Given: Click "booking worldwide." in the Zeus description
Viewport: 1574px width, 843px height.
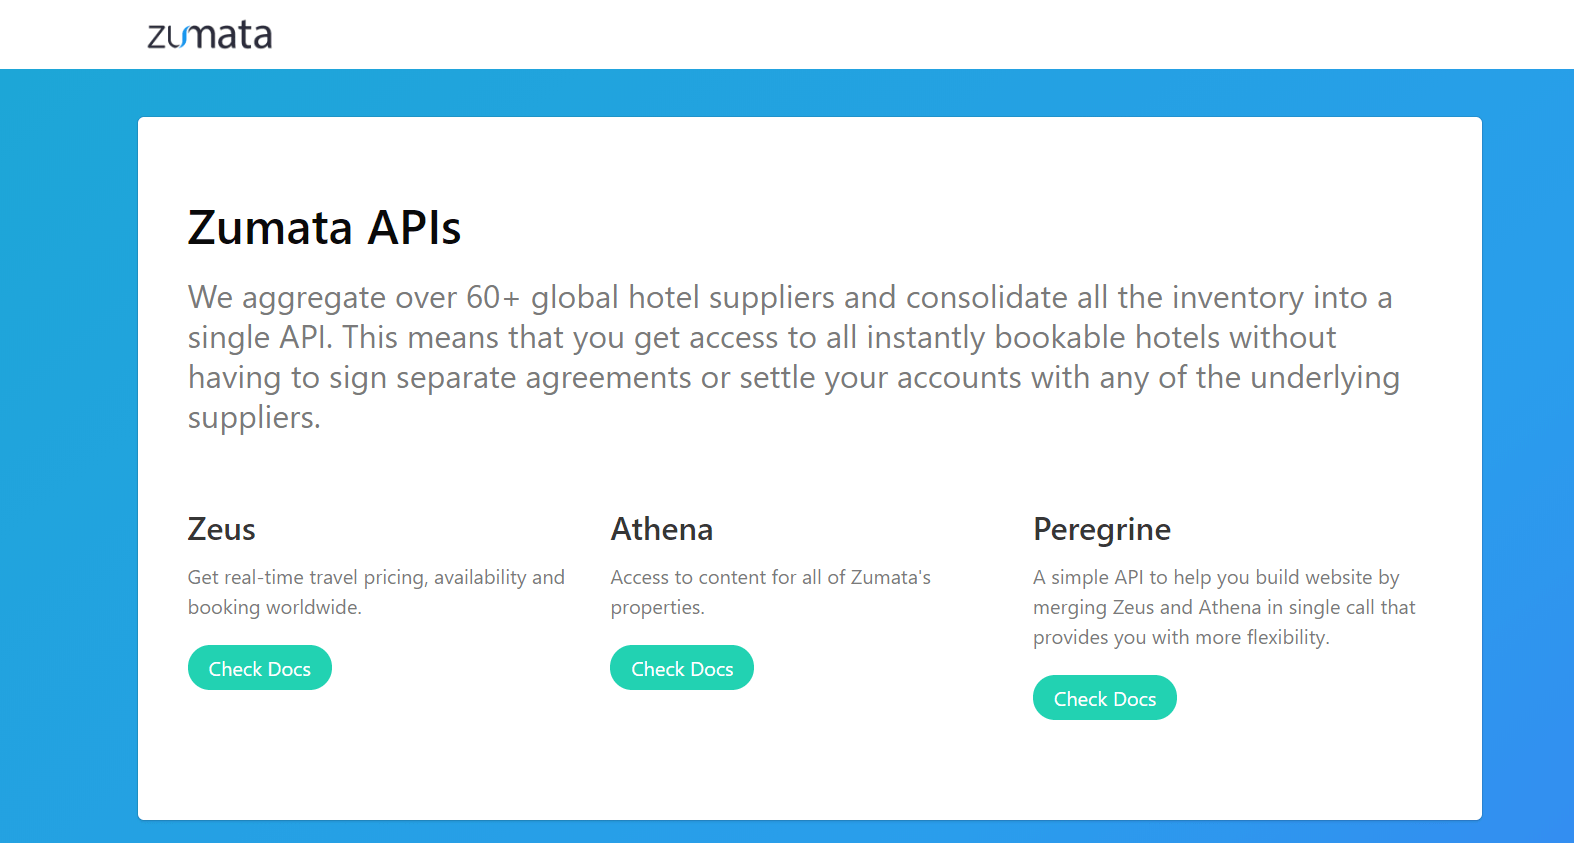Looking at the screenshot, I should coord(275,607).
